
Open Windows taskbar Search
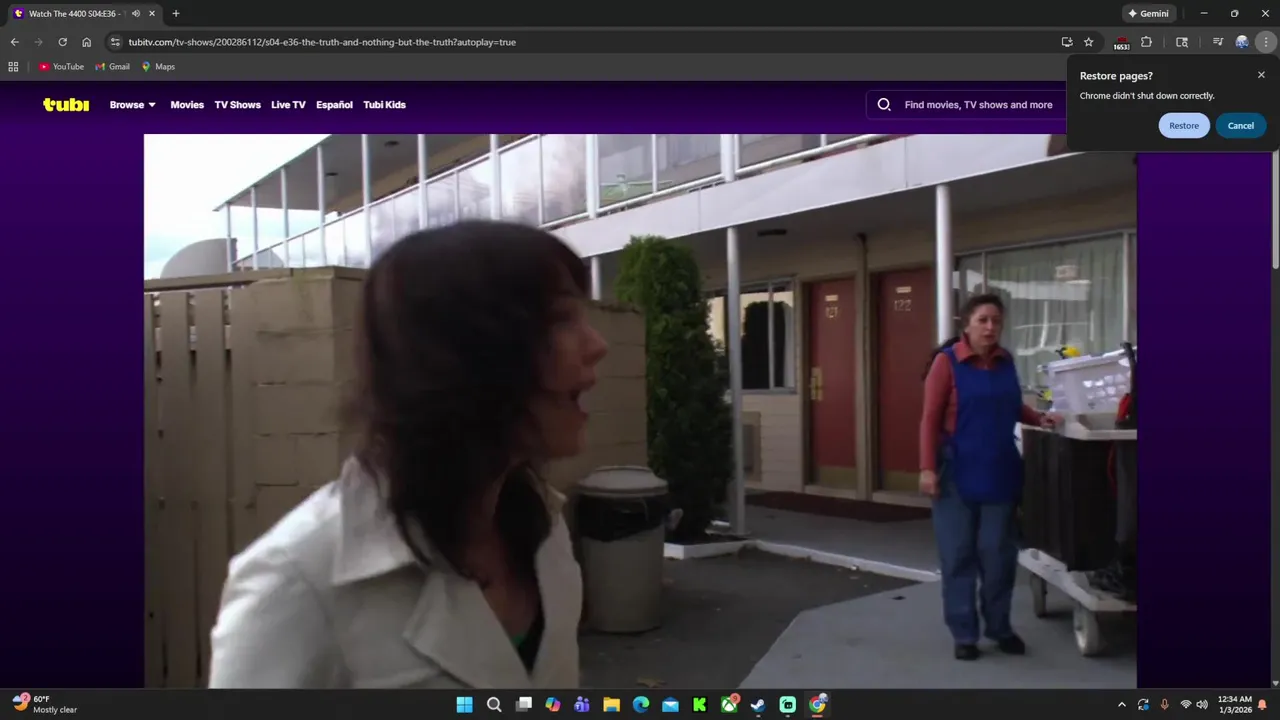coord(494,704)
